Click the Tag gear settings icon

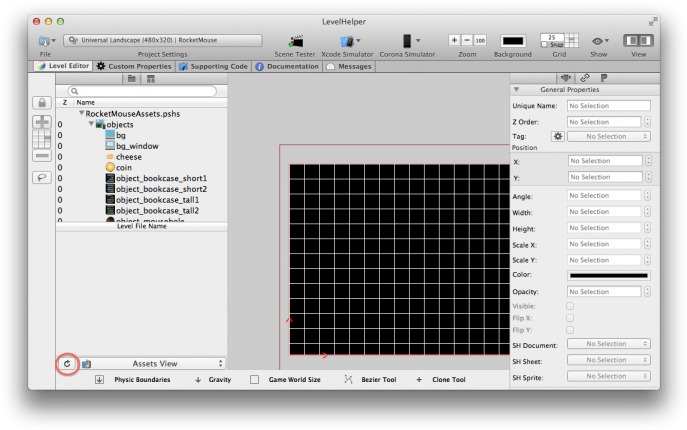(x=558, y=136)
